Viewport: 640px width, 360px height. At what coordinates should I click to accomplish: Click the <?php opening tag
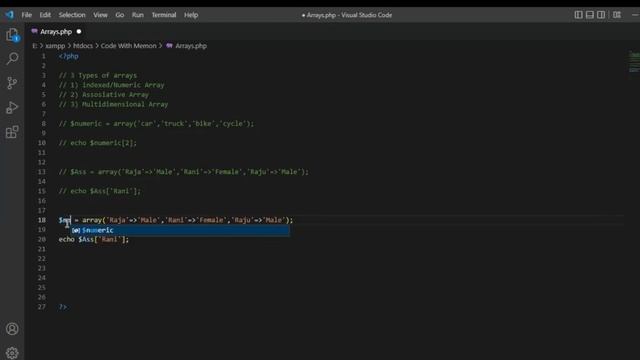click(69, 56)
